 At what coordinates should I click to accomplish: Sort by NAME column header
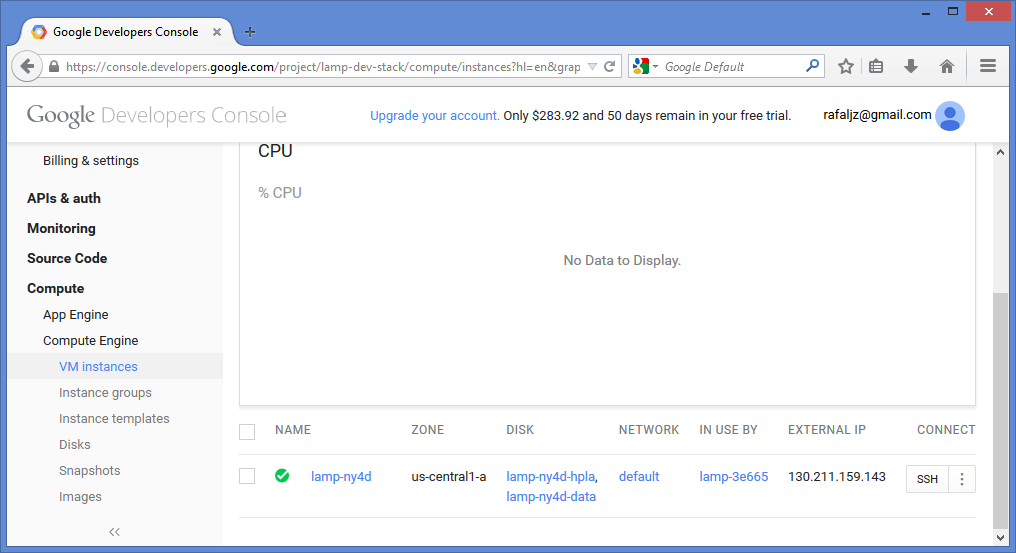293,430
